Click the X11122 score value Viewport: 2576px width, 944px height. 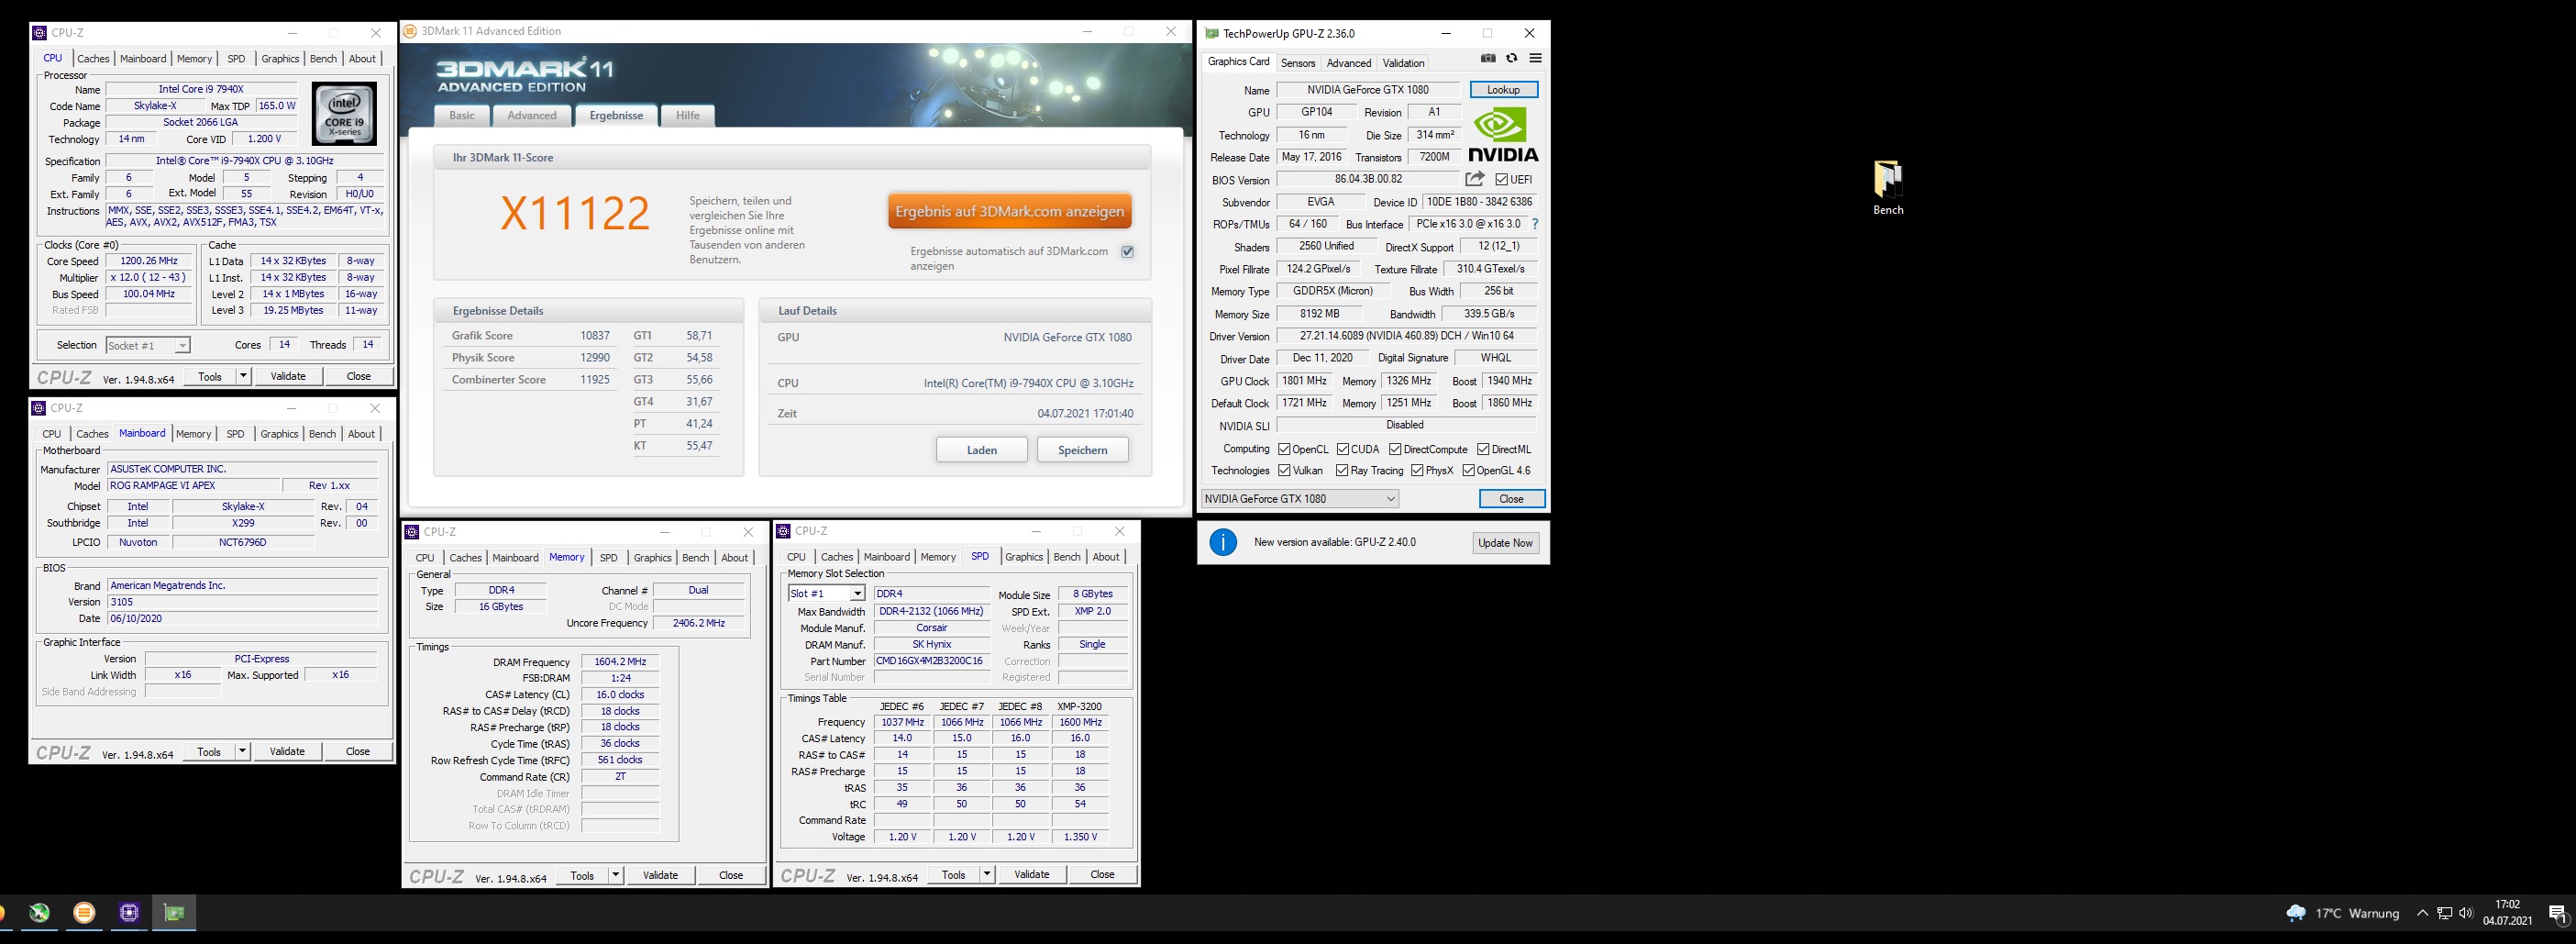pos(575,213)
